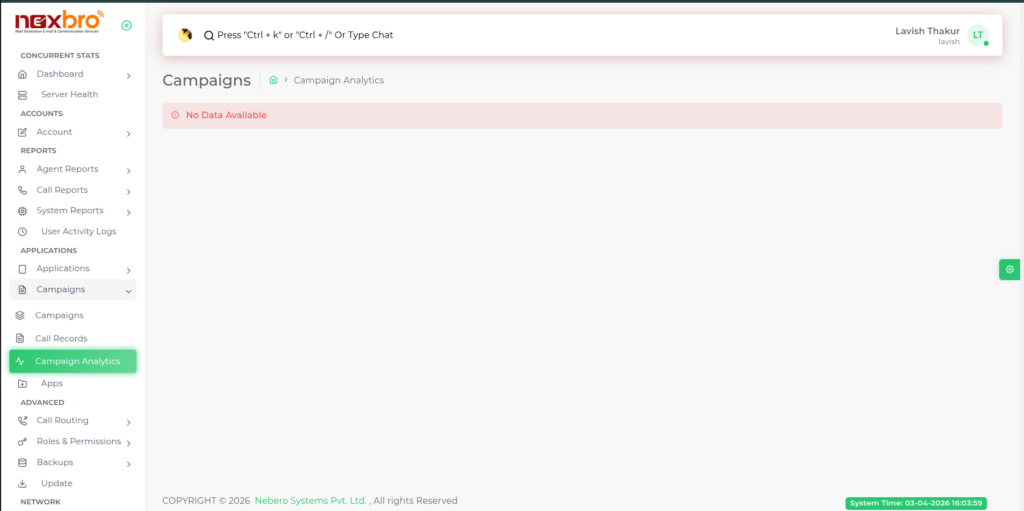Screen dimensions: 1024x511
Task: Click the Lavish Thakur username
Action: 927,31
